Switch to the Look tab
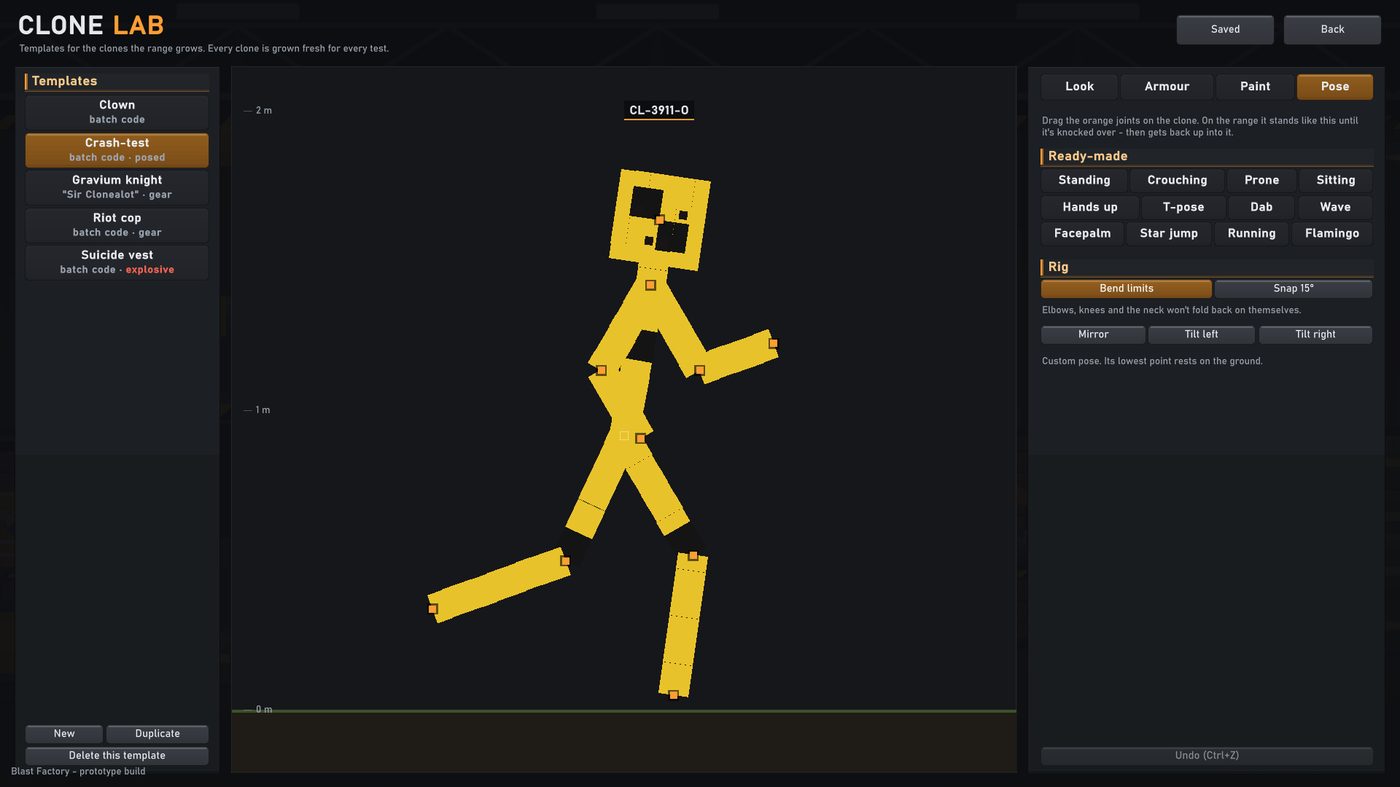The image size is (1400, 787). 1079,87
